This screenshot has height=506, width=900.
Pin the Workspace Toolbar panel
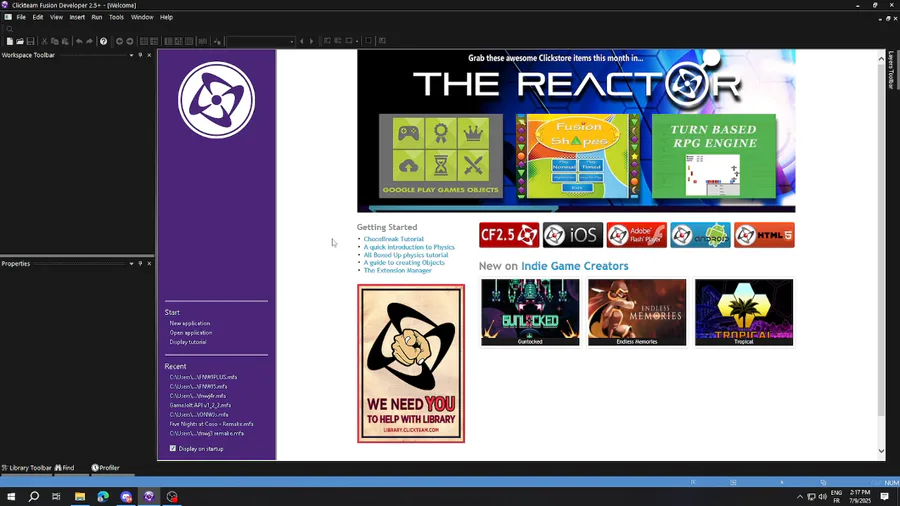point(140,55)
